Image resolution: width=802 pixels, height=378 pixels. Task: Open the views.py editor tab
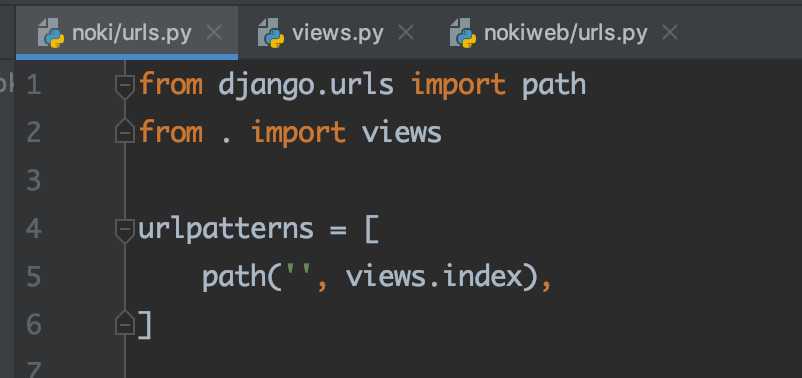coord(338,34)
